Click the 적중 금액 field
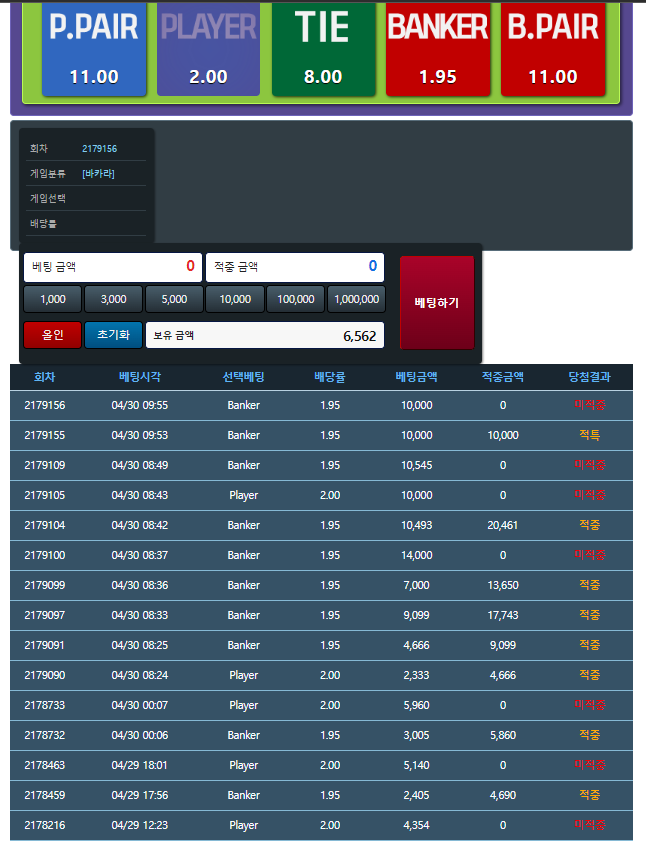 tap(294, 267)
